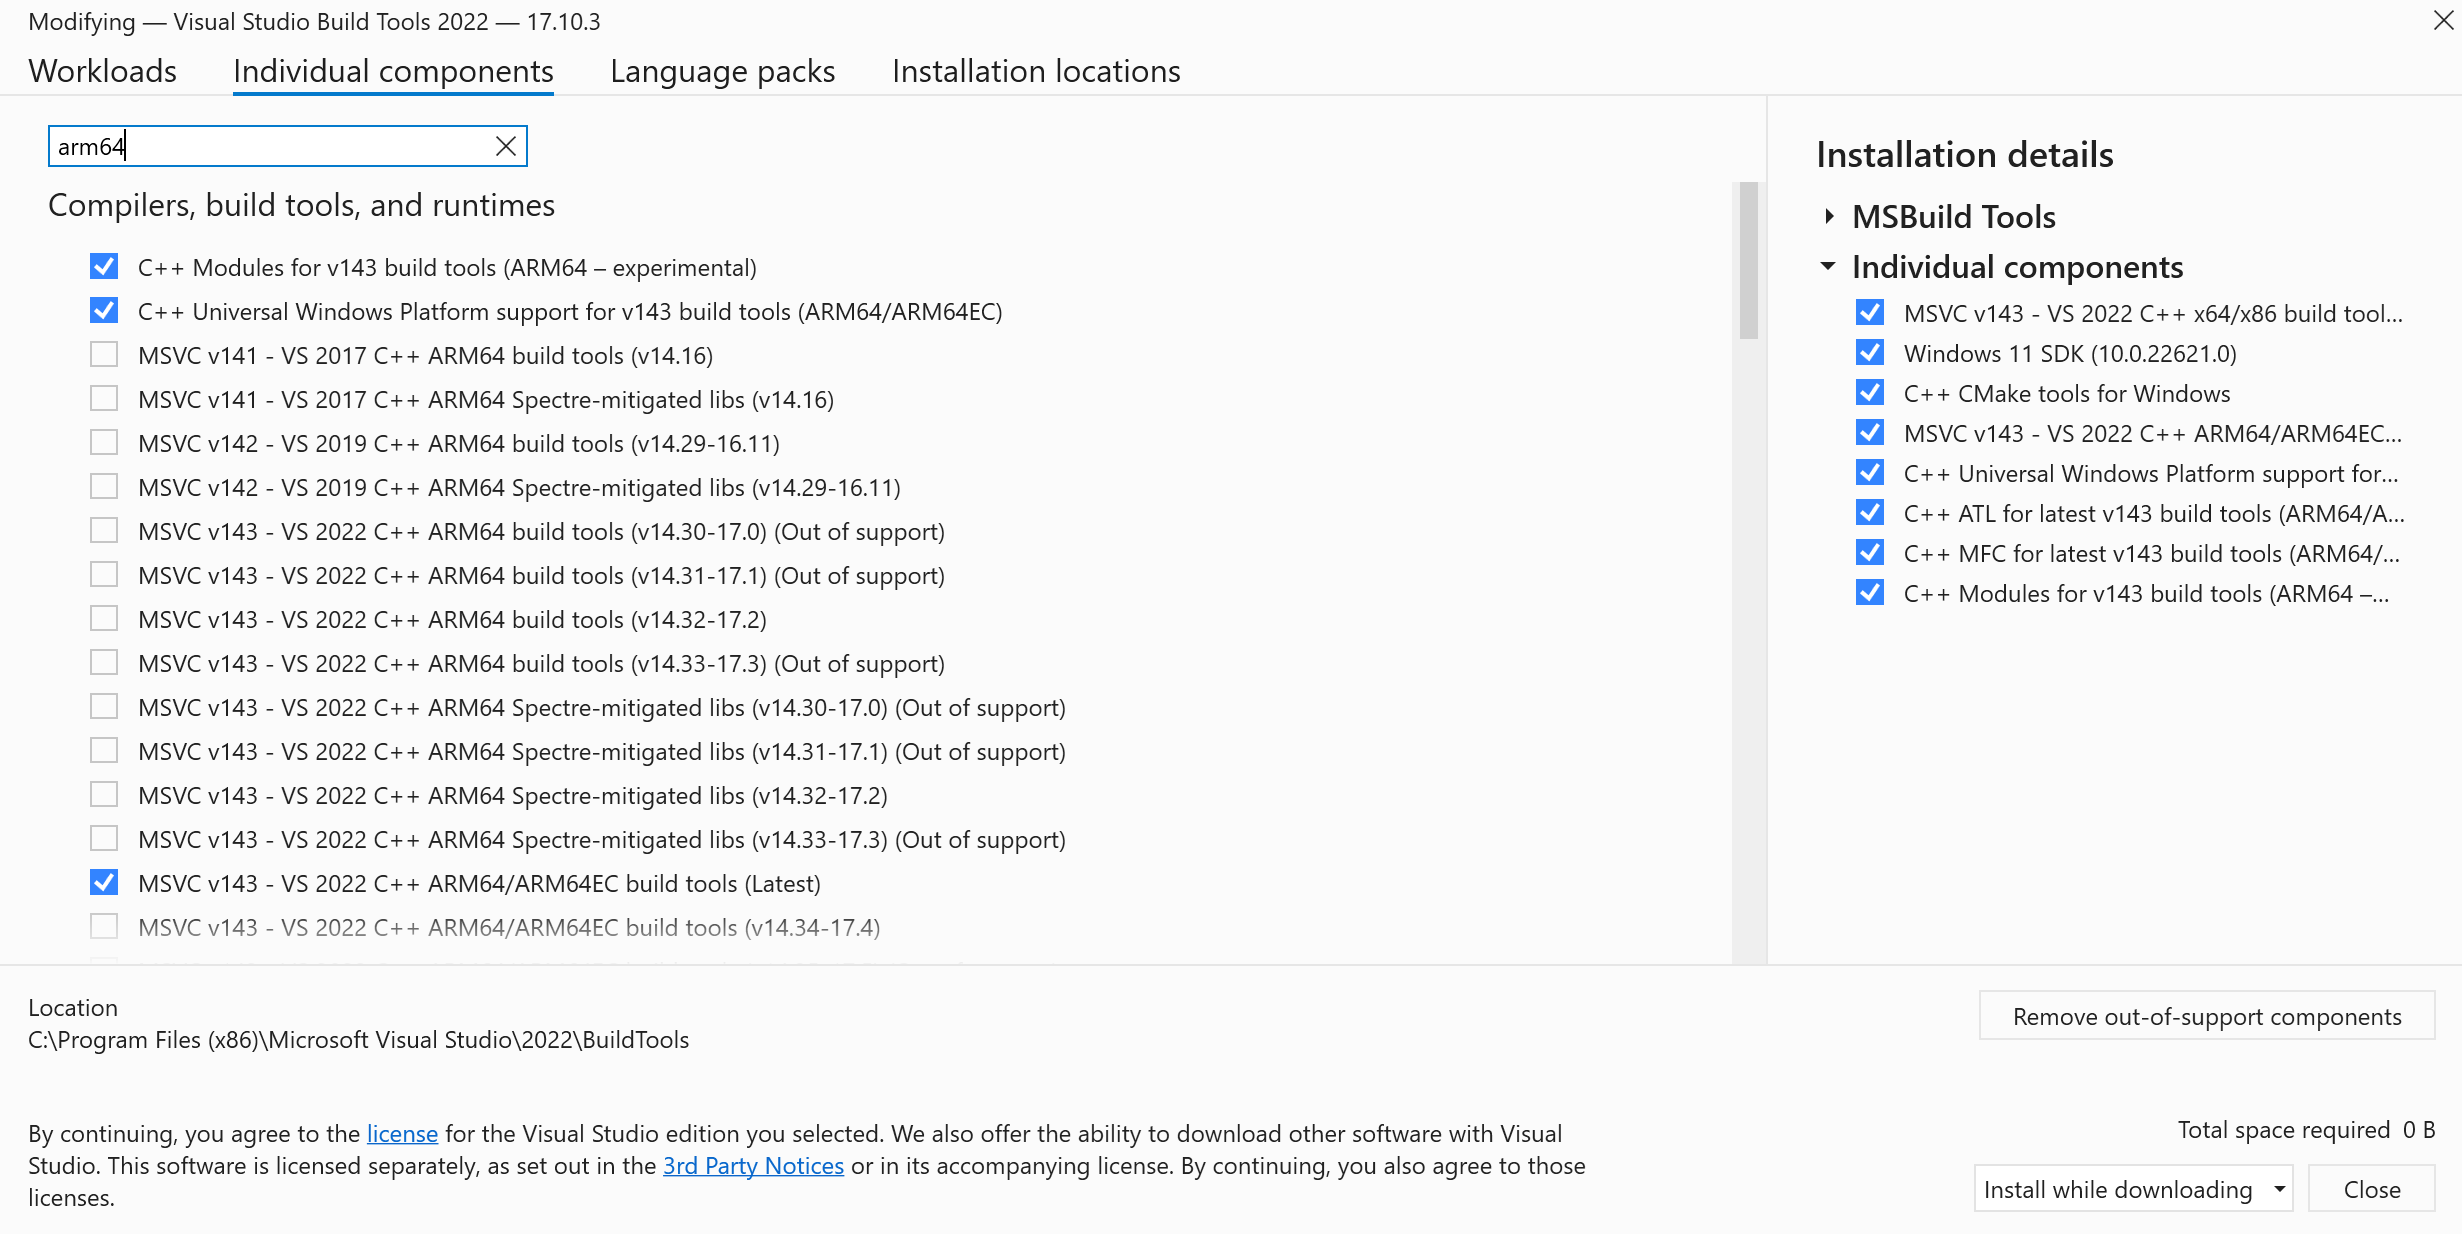This screenshot has height=1234, width=2462.
Task: Select the Individual components tab
Action: (x=393, y=71)
